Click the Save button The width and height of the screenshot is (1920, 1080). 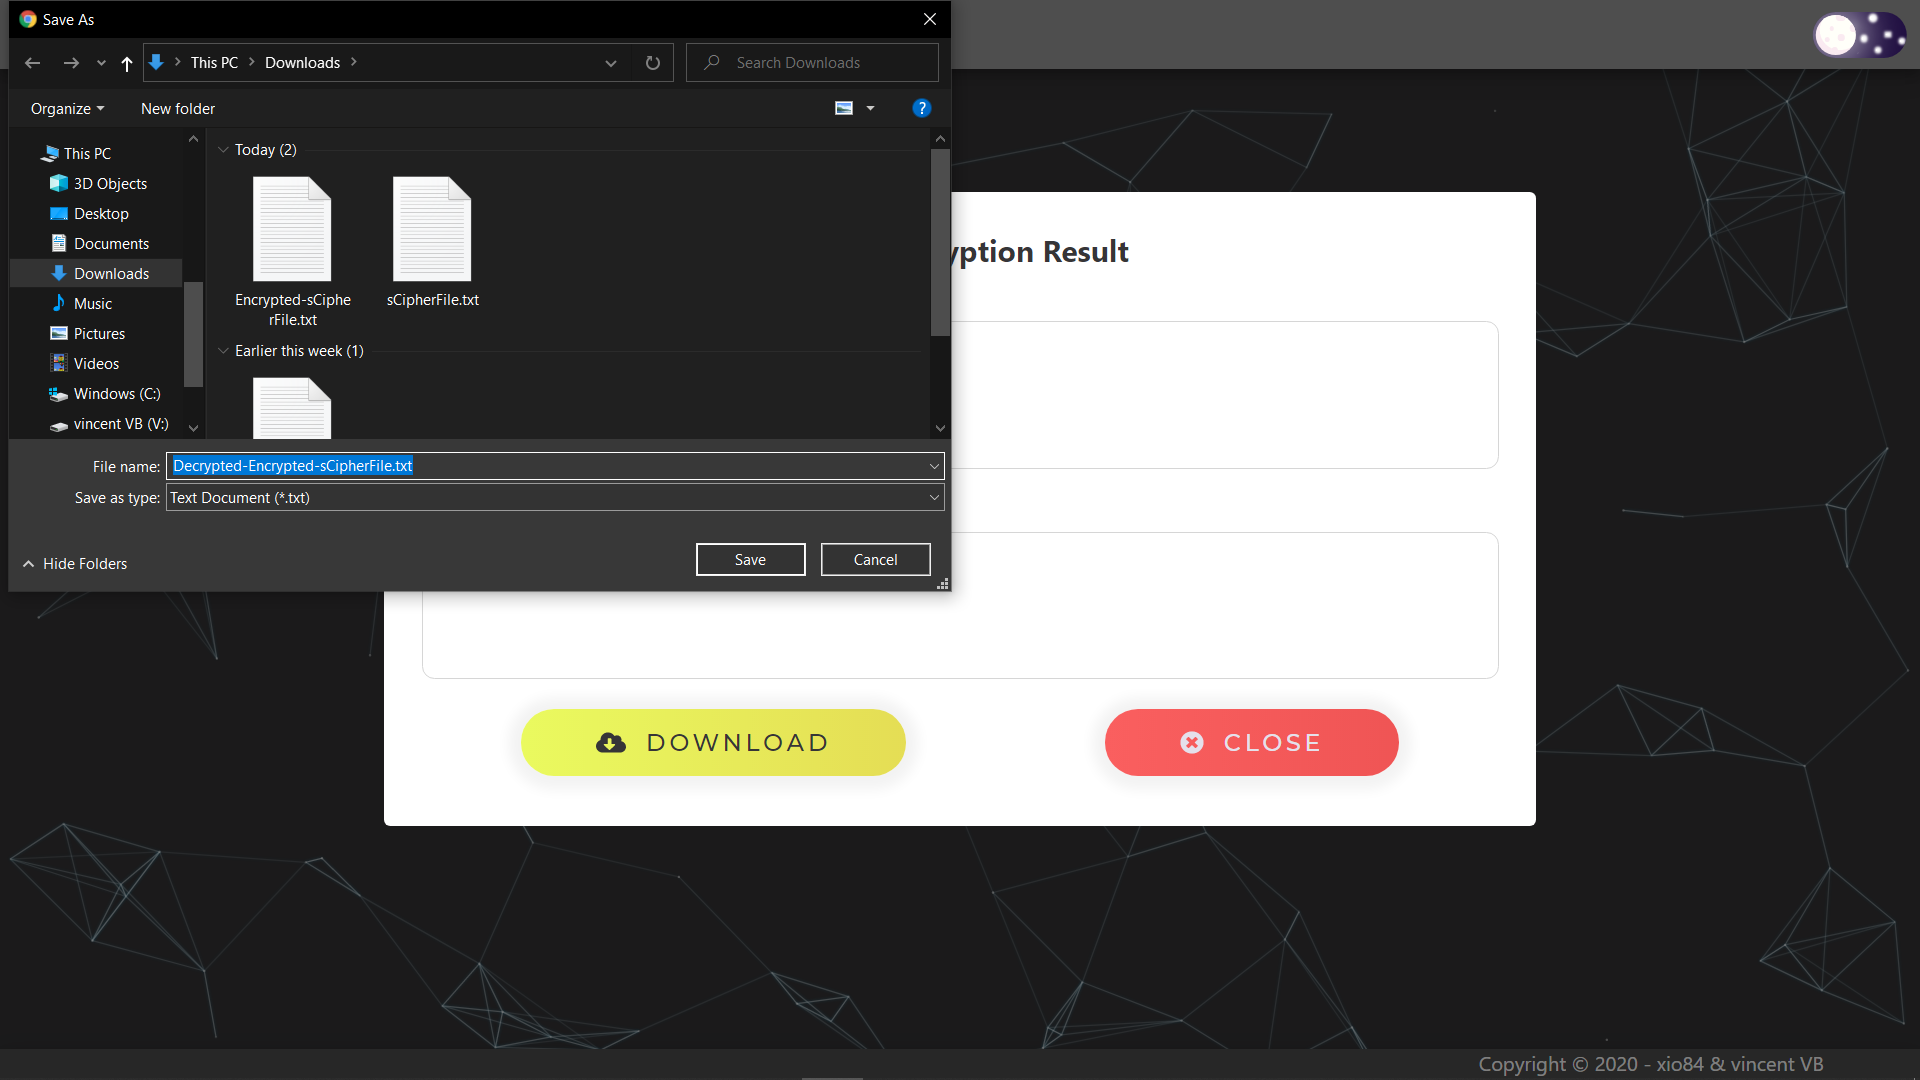(750, 559)
